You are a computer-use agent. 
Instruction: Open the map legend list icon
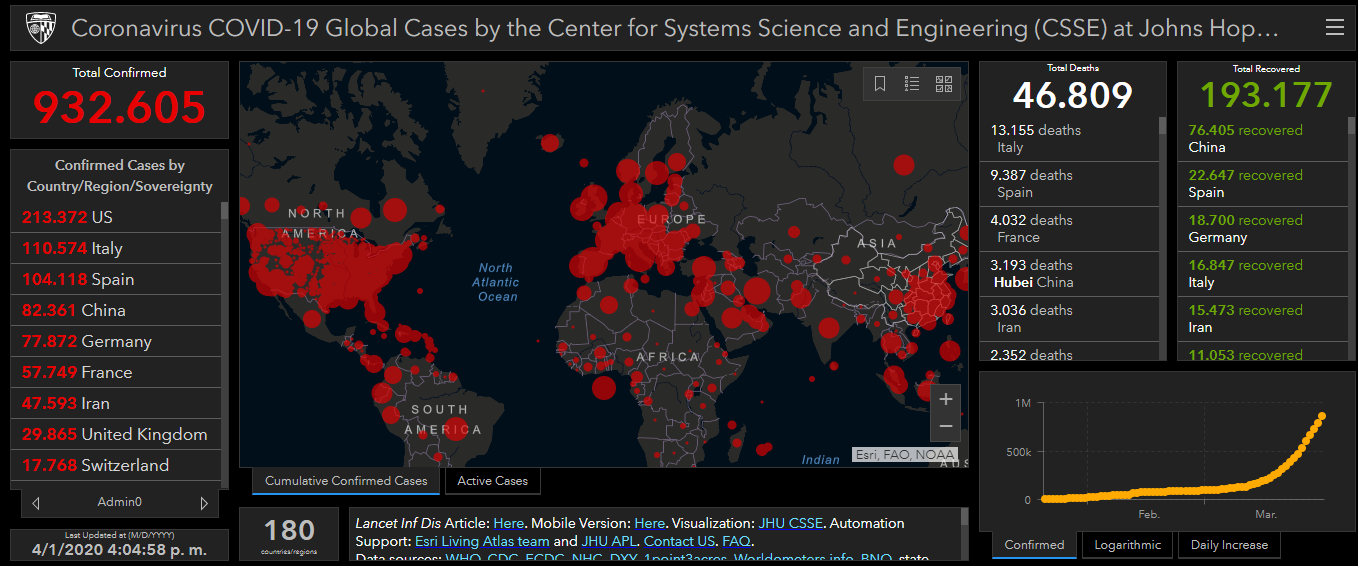912,84
